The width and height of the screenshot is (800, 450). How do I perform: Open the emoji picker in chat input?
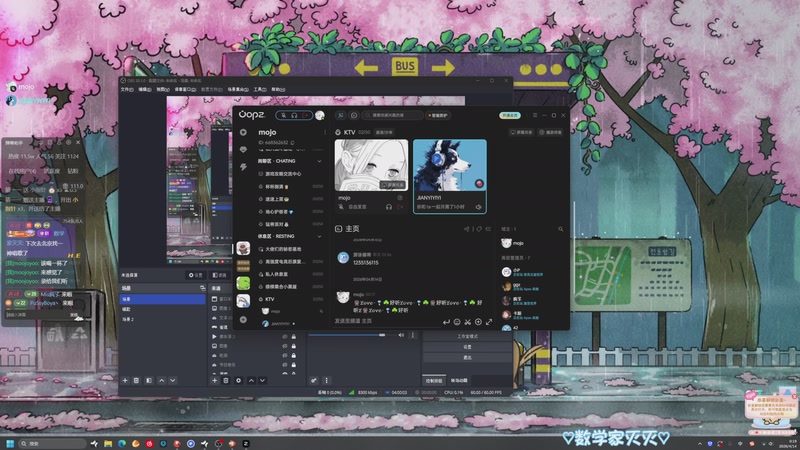click(457, 322)
